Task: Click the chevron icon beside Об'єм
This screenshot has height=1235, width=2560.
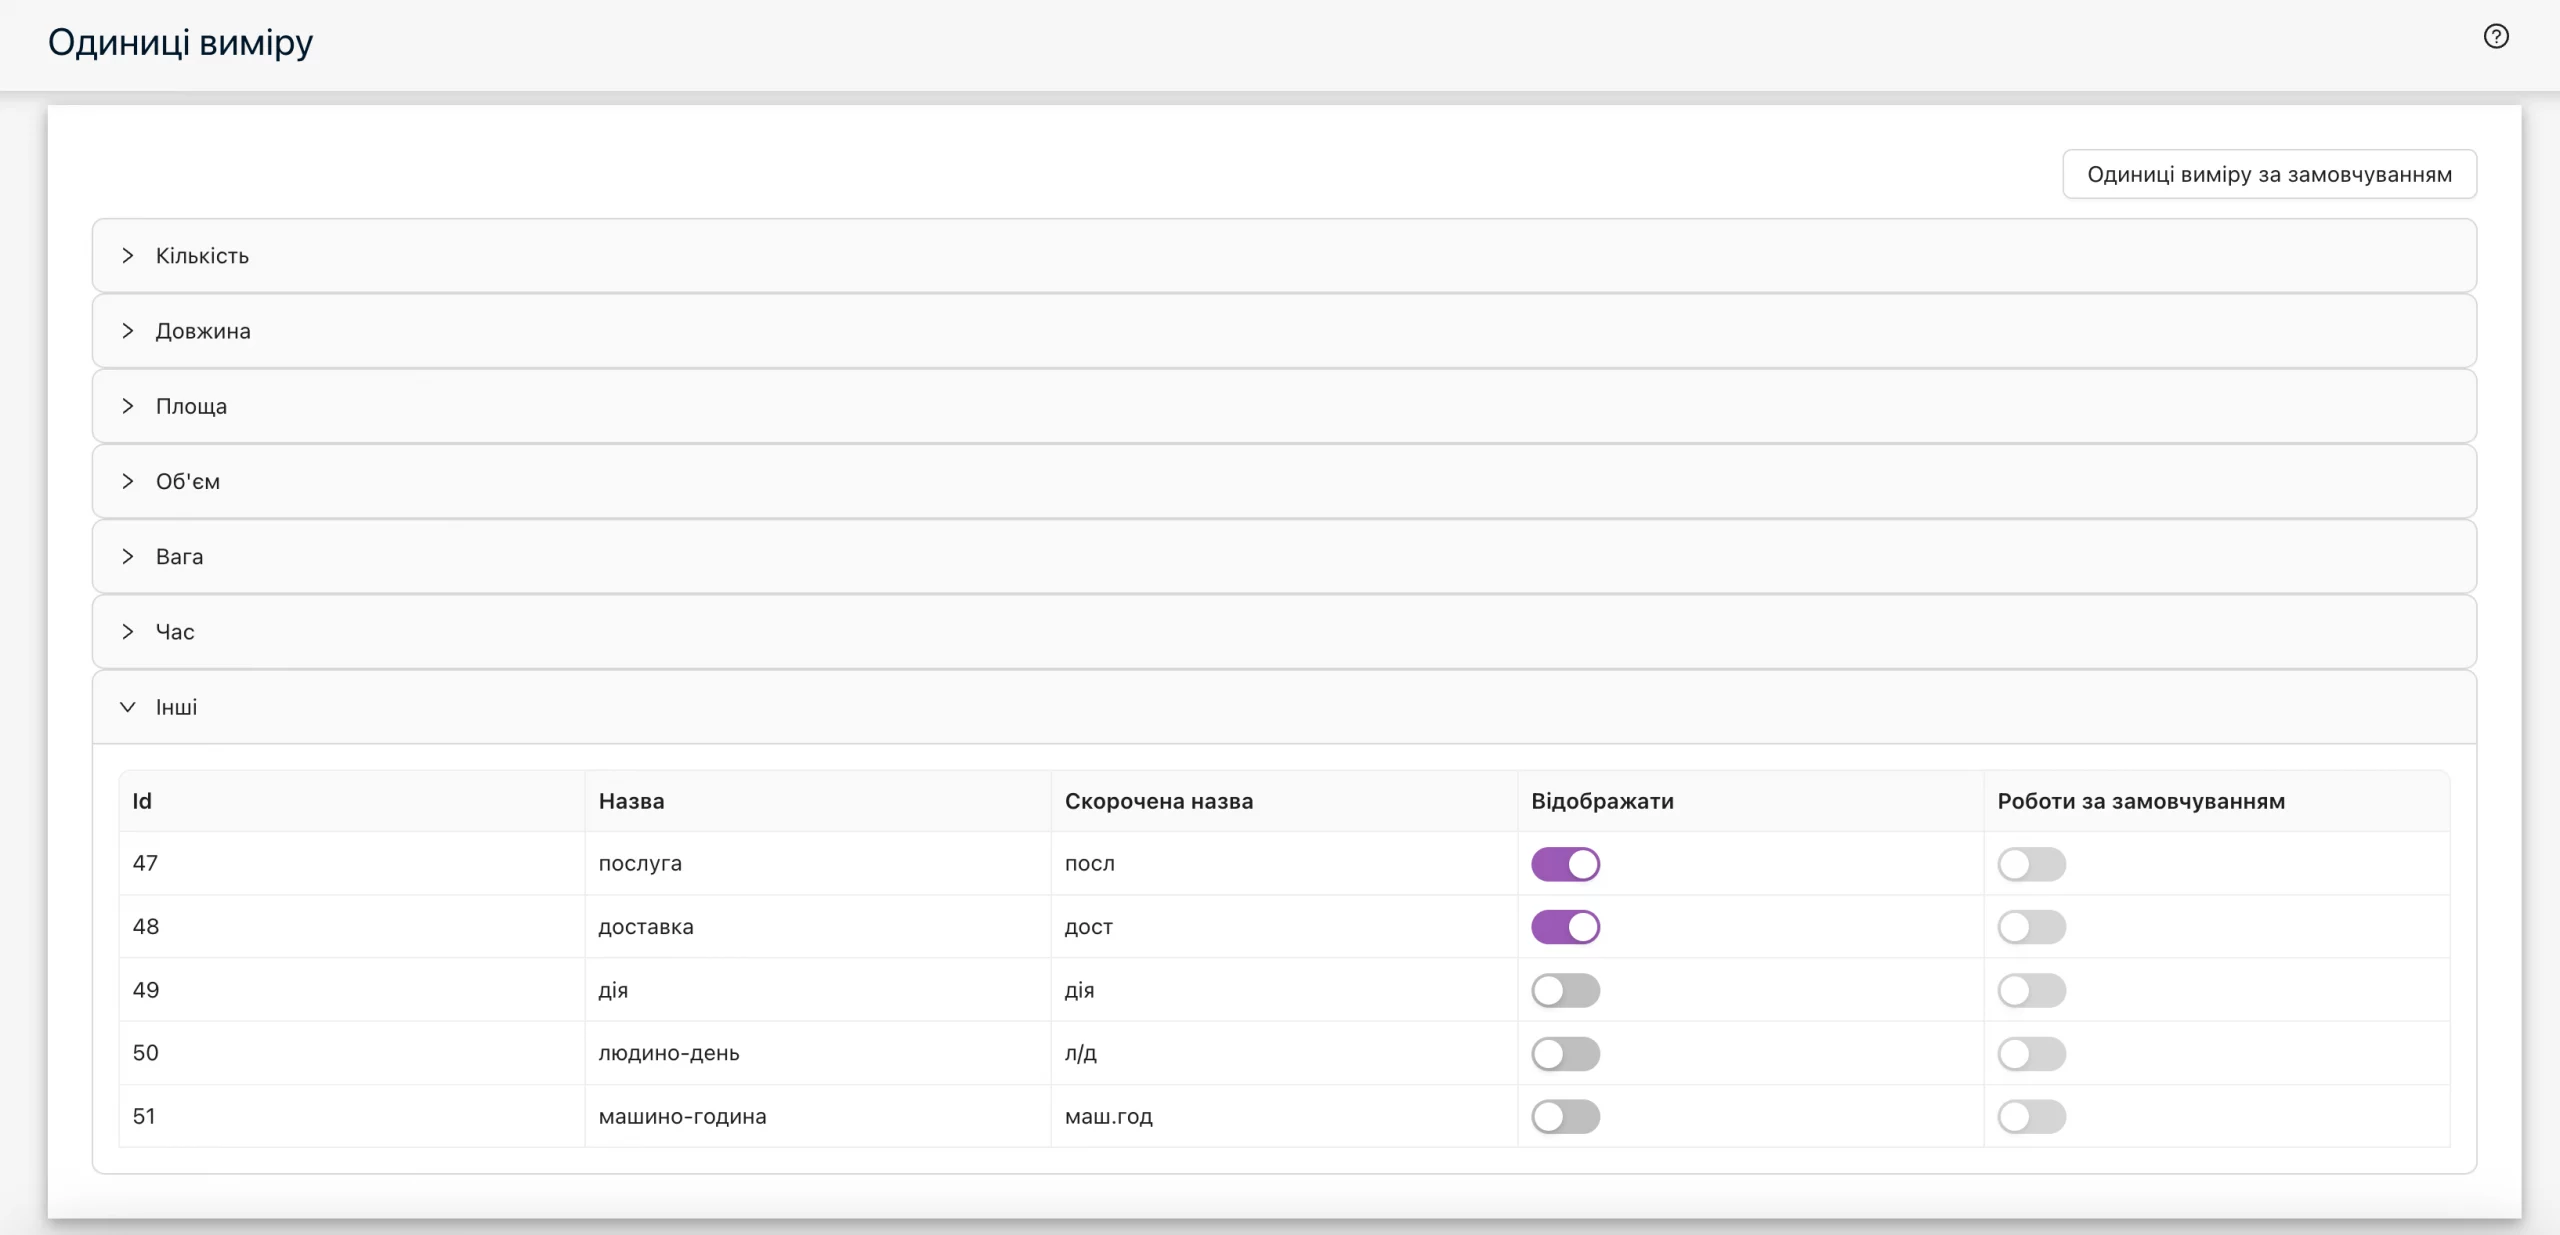Action: point(128,481)
